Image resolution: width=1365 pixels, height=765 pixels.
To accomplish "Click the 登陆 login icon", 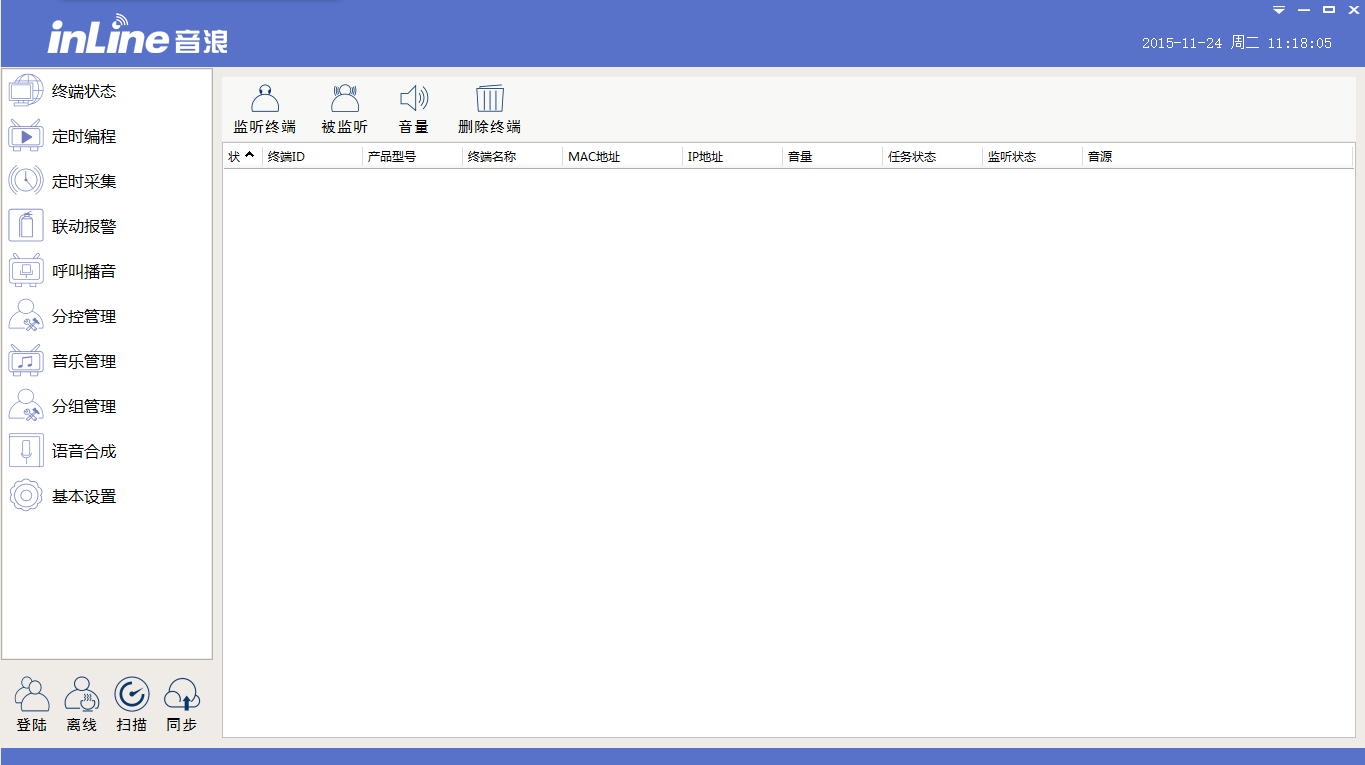I will coord(32,694).
